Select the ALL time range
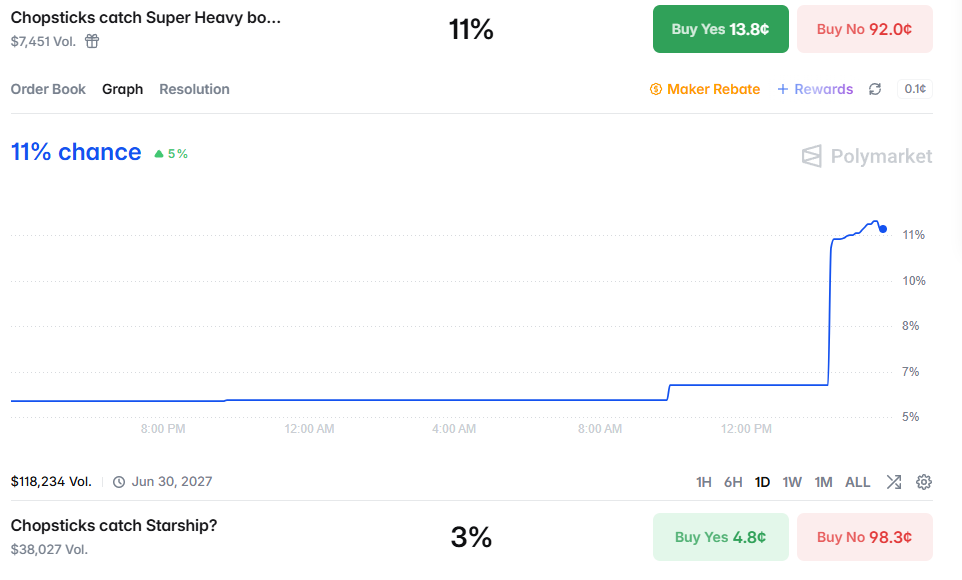The height and width of the screenshot is (580, 962). [858, 482]
